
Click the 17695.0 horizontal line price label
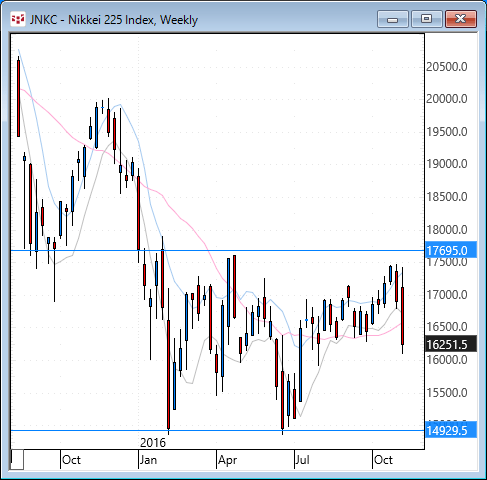451,251
